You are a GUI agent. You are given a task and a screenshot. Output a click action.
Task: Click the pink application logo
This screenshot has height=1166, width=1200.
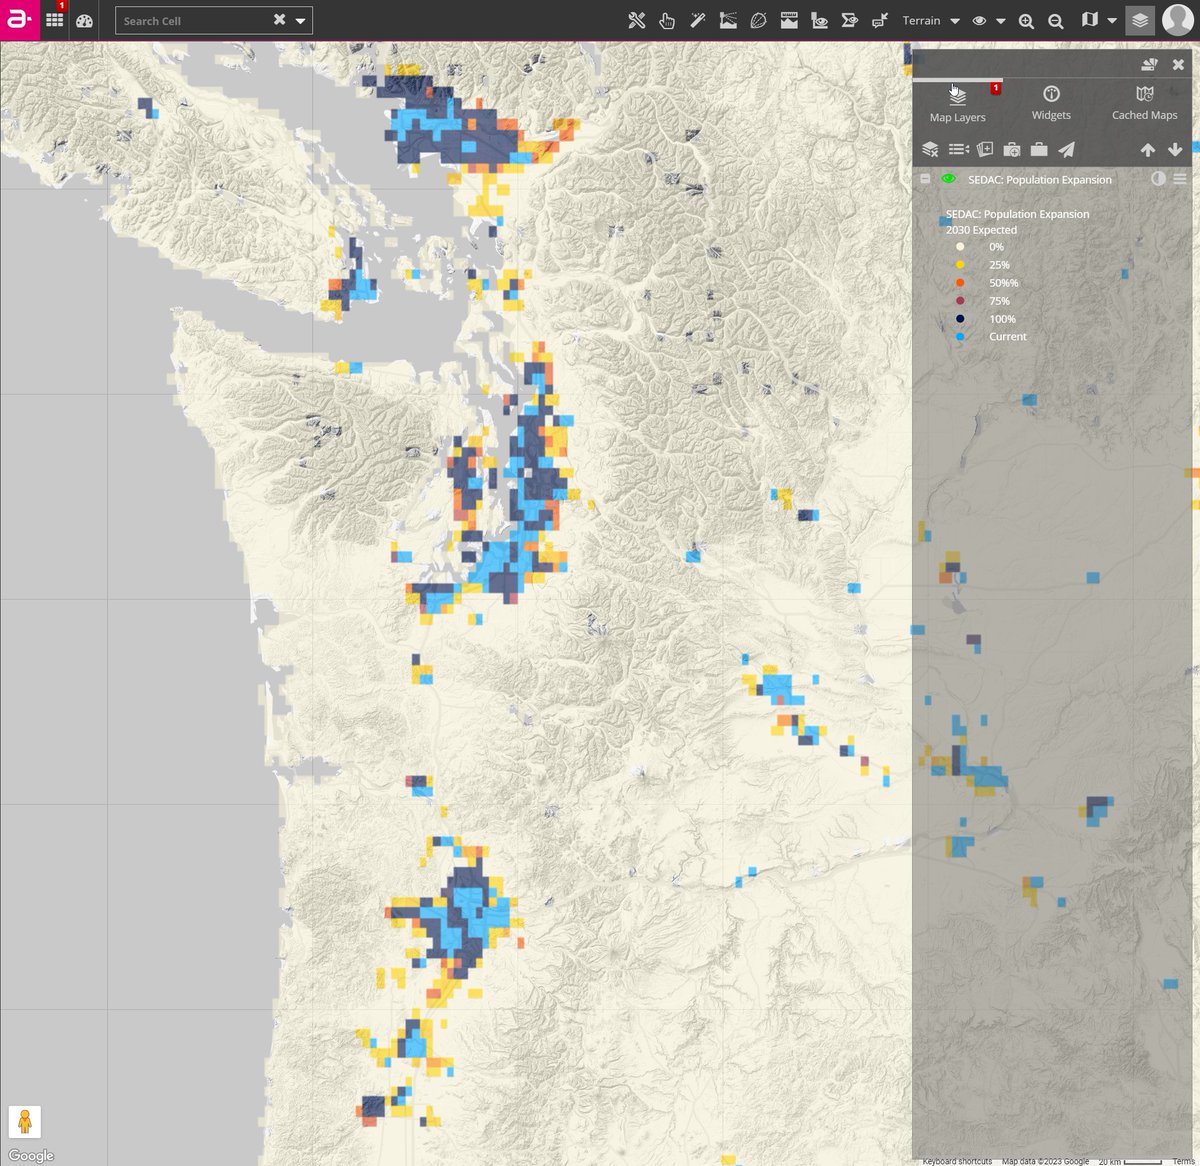coord(20,20)
